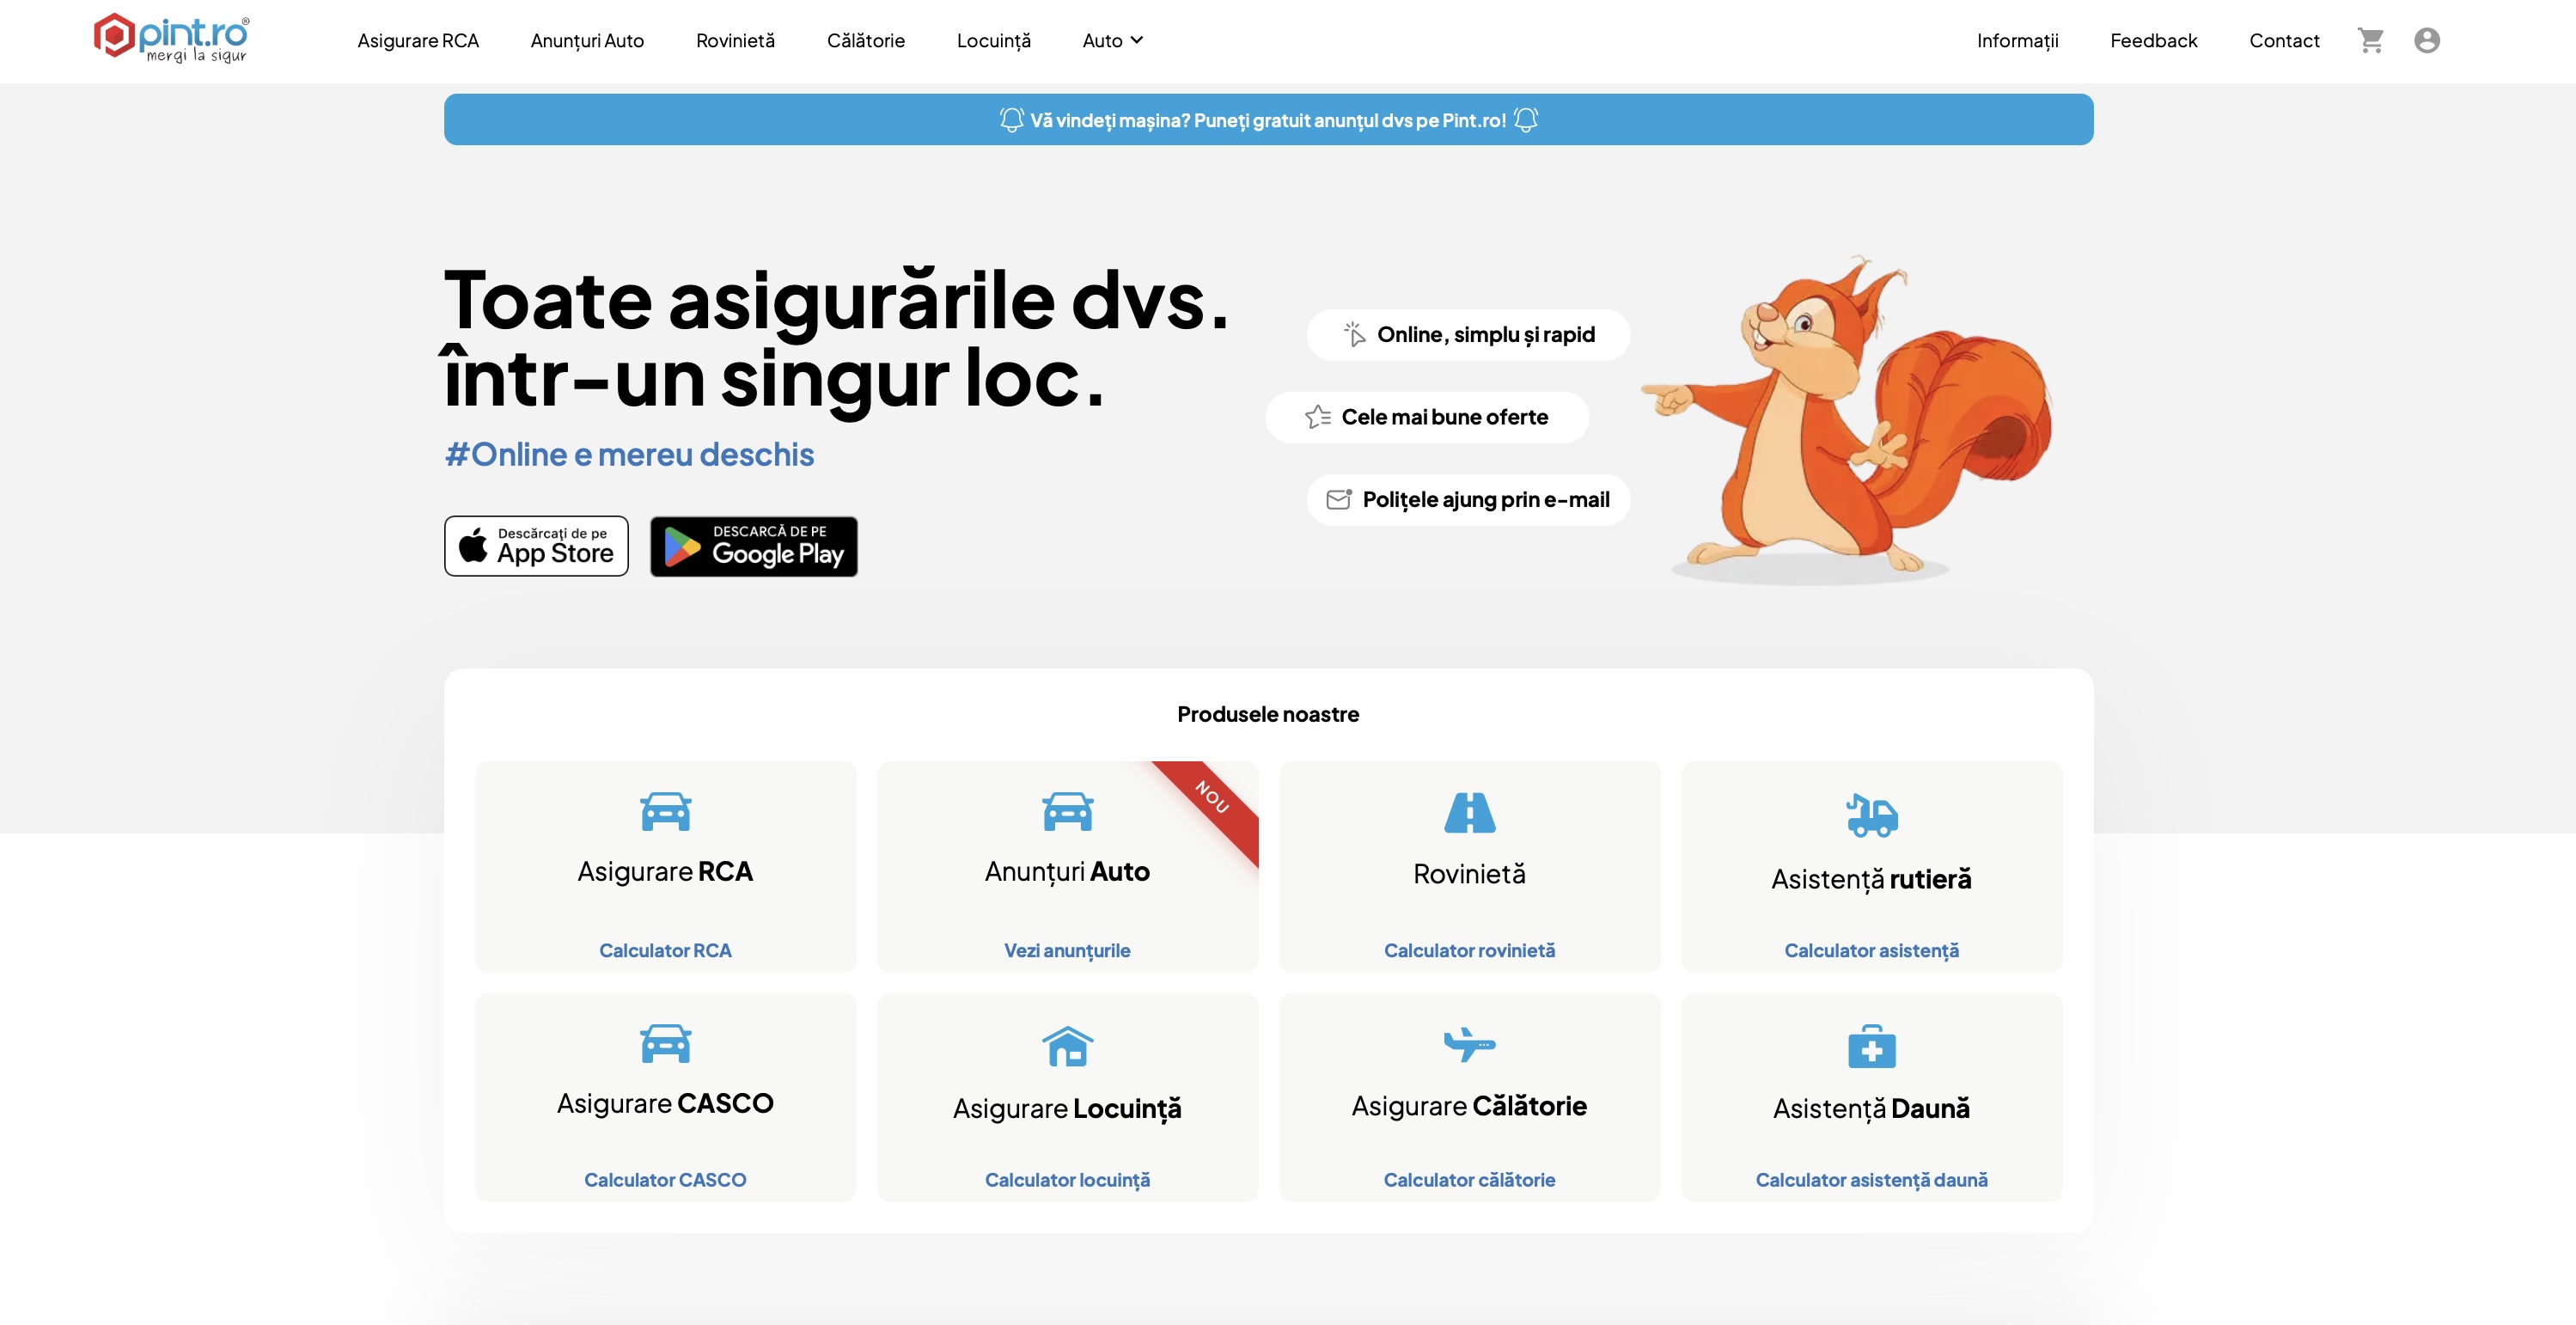Click the bell icon right of banner text
Viewport: 2576px width, 1325px height.
click(x=1526, y=120)
